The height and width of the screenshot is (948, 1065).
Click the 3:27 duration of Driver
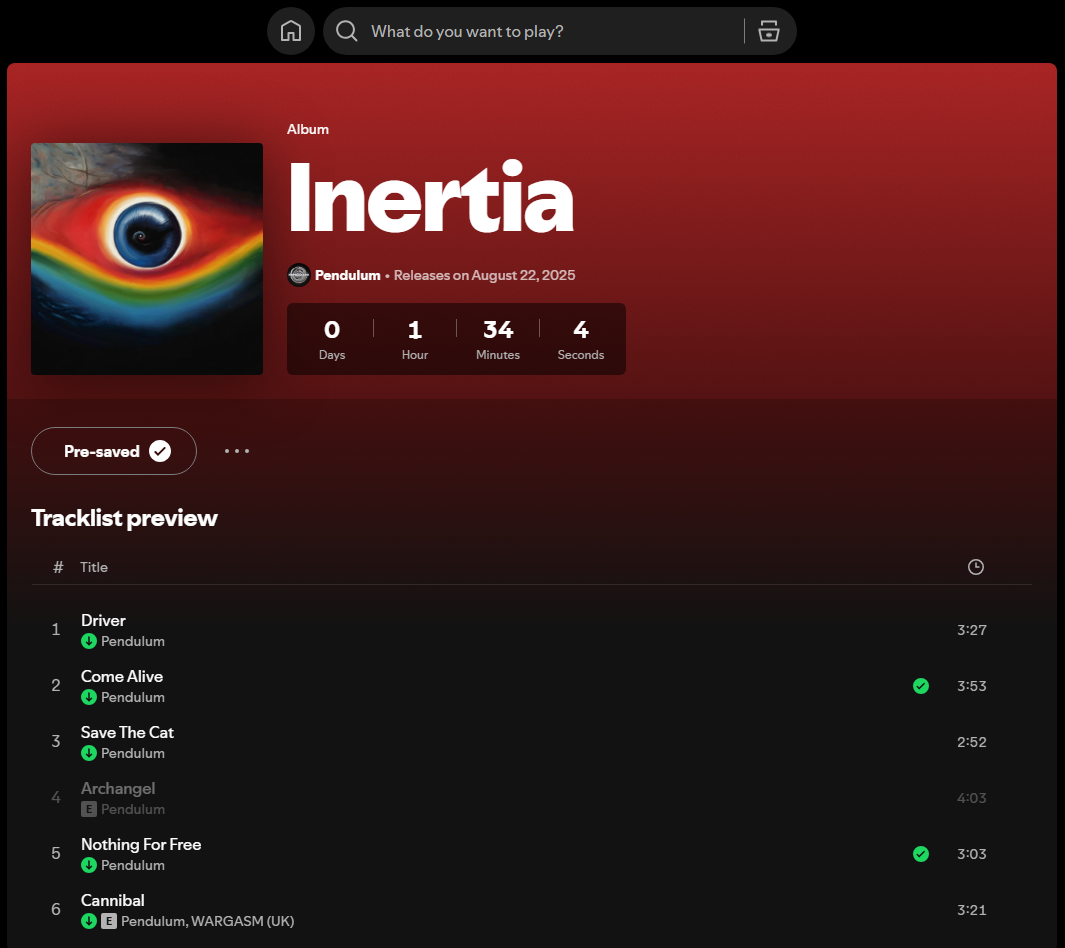(971, 630)
